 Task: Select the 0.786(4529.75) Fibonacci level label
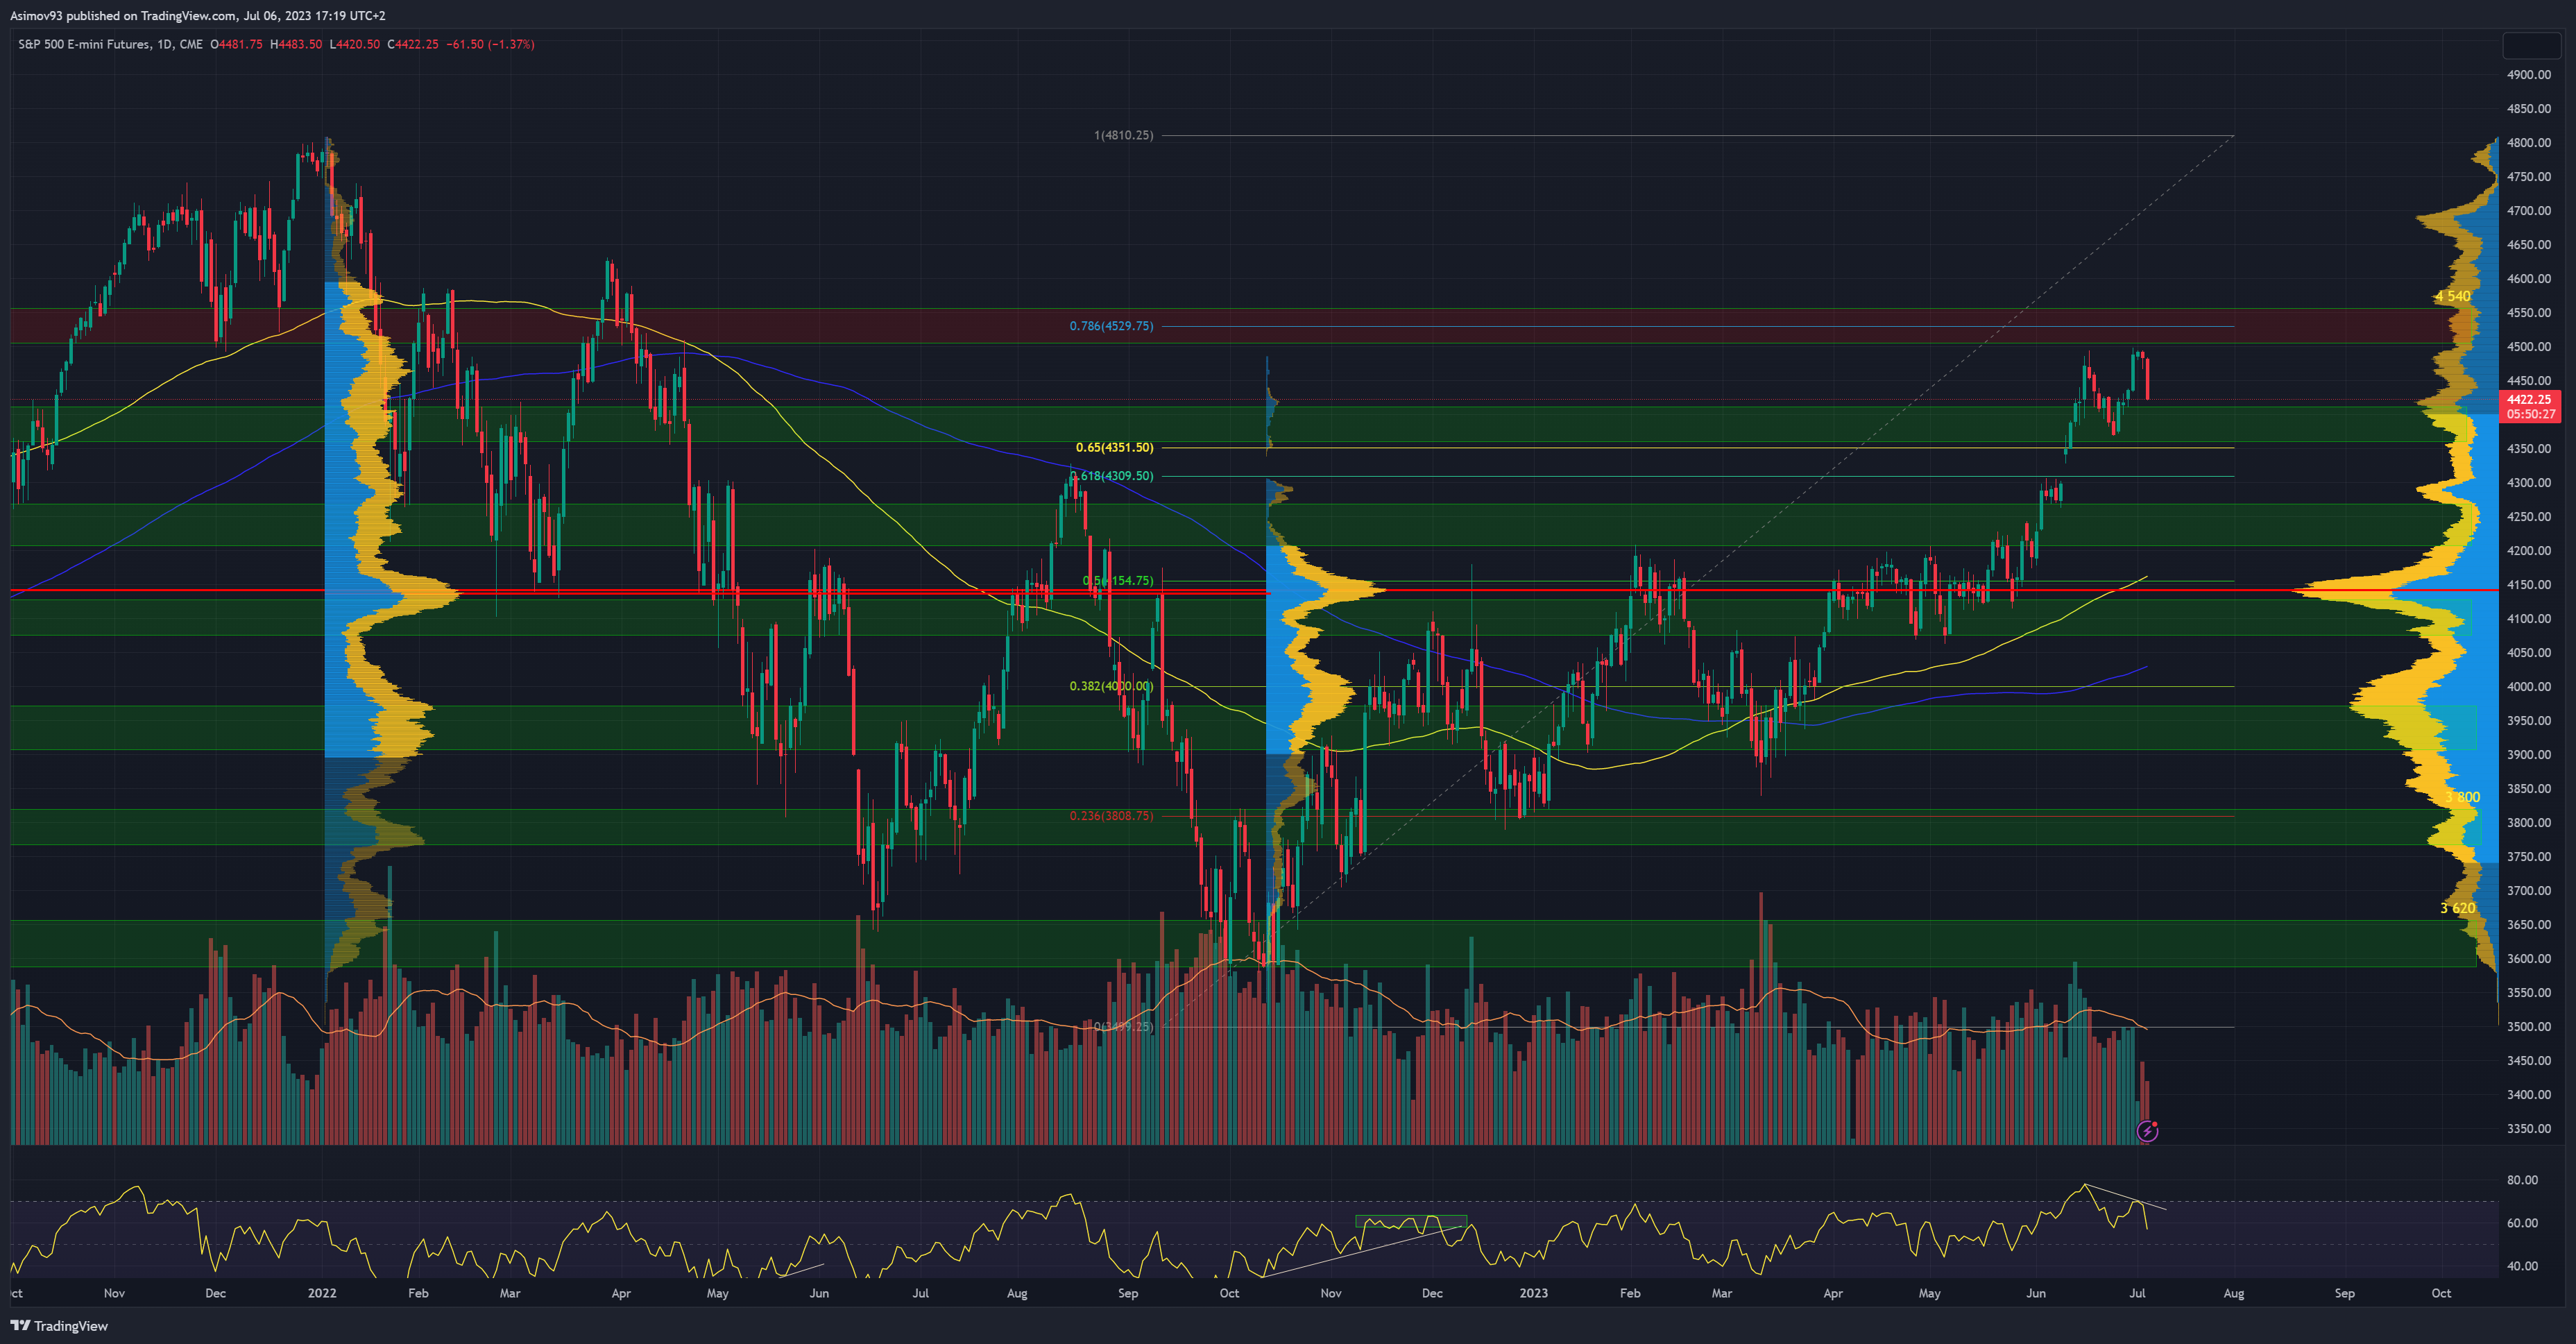click(1111, 326)
